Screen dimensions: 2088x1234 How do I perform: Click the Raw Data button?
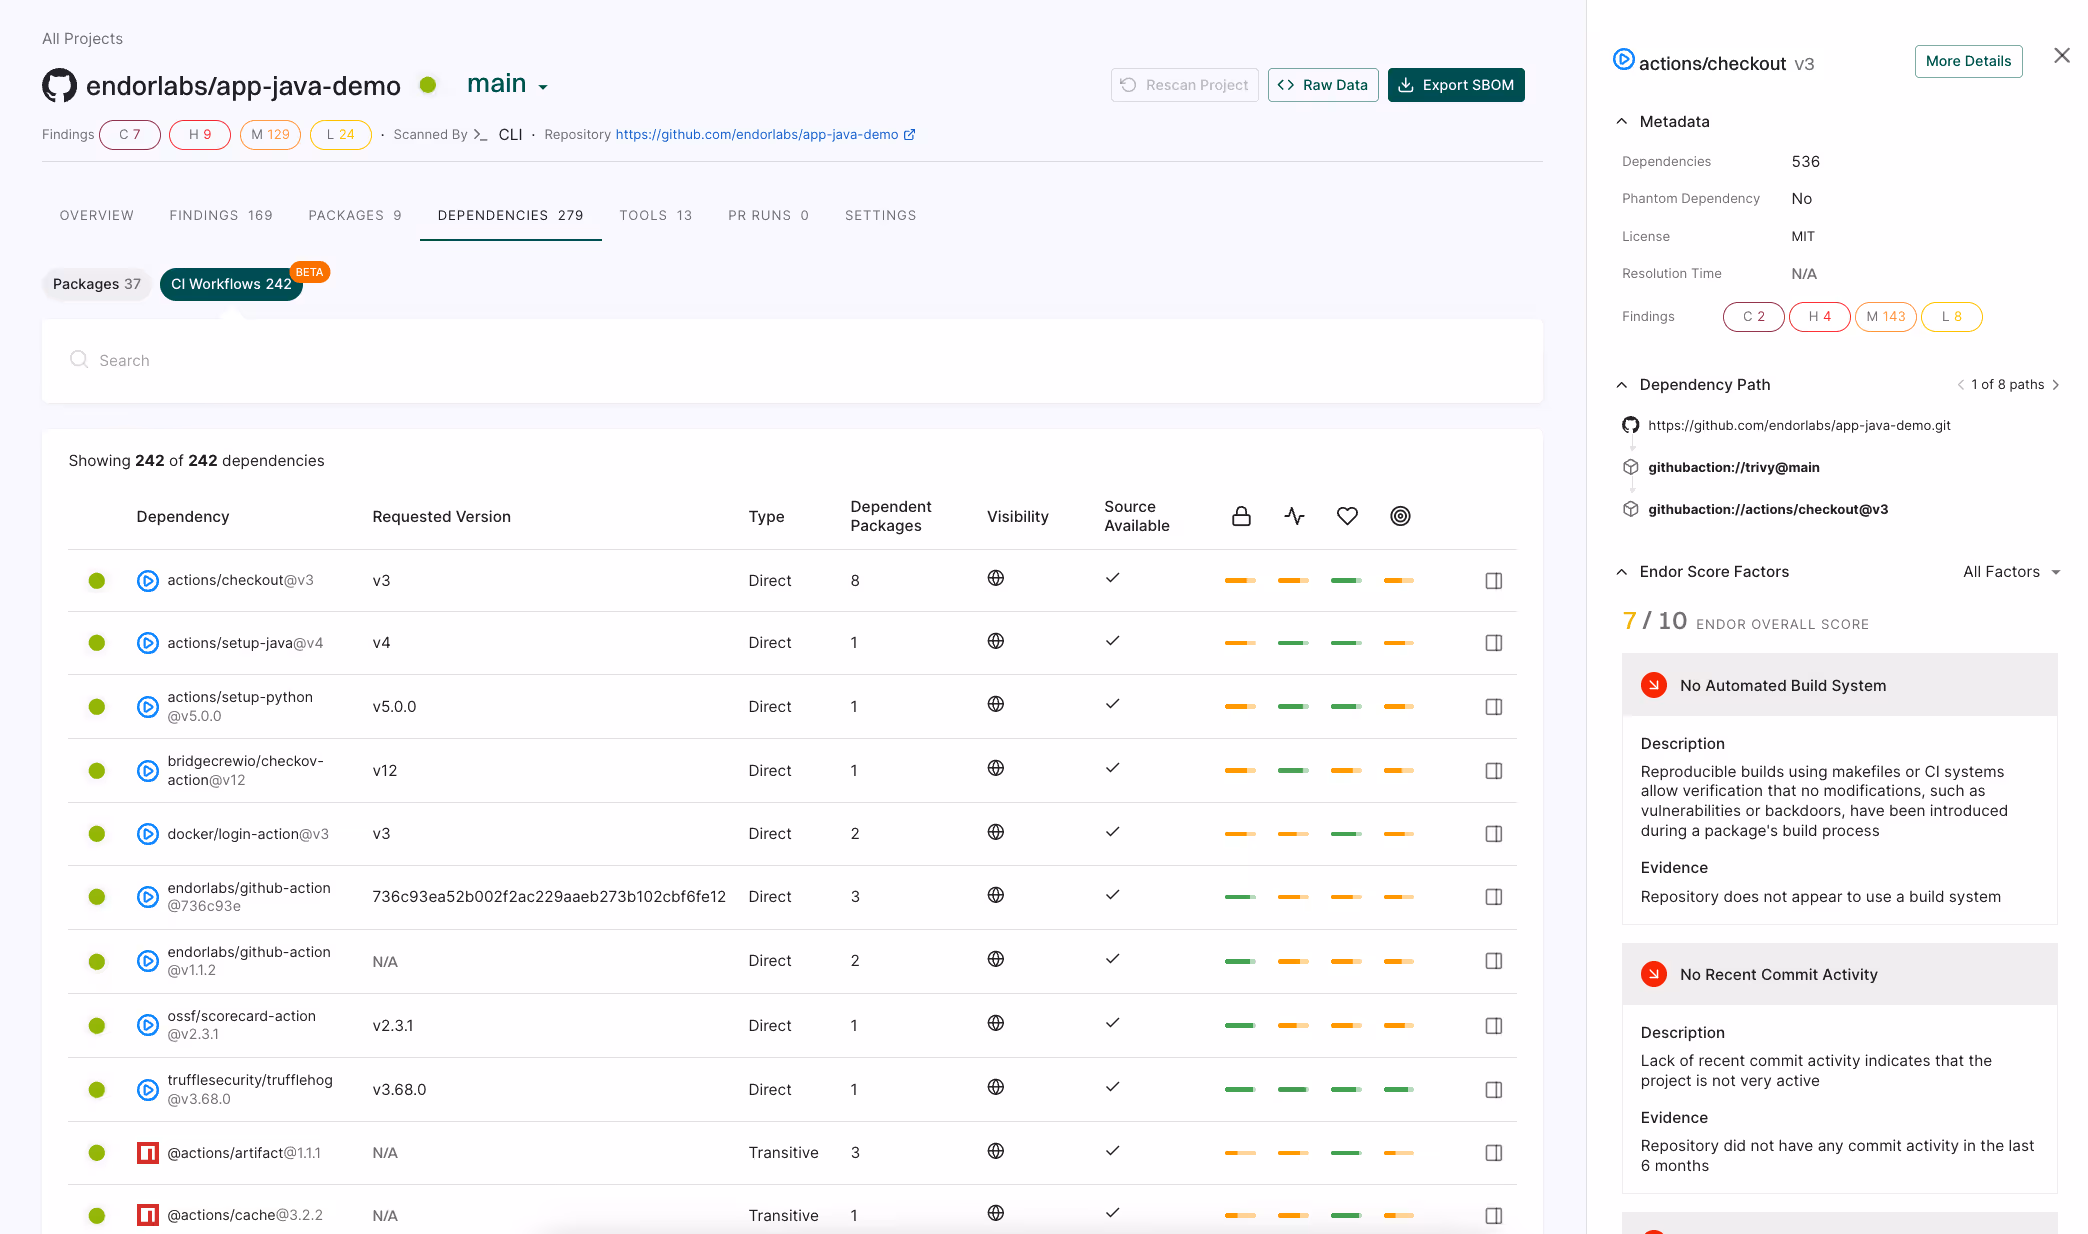(x=1323, y=85)
